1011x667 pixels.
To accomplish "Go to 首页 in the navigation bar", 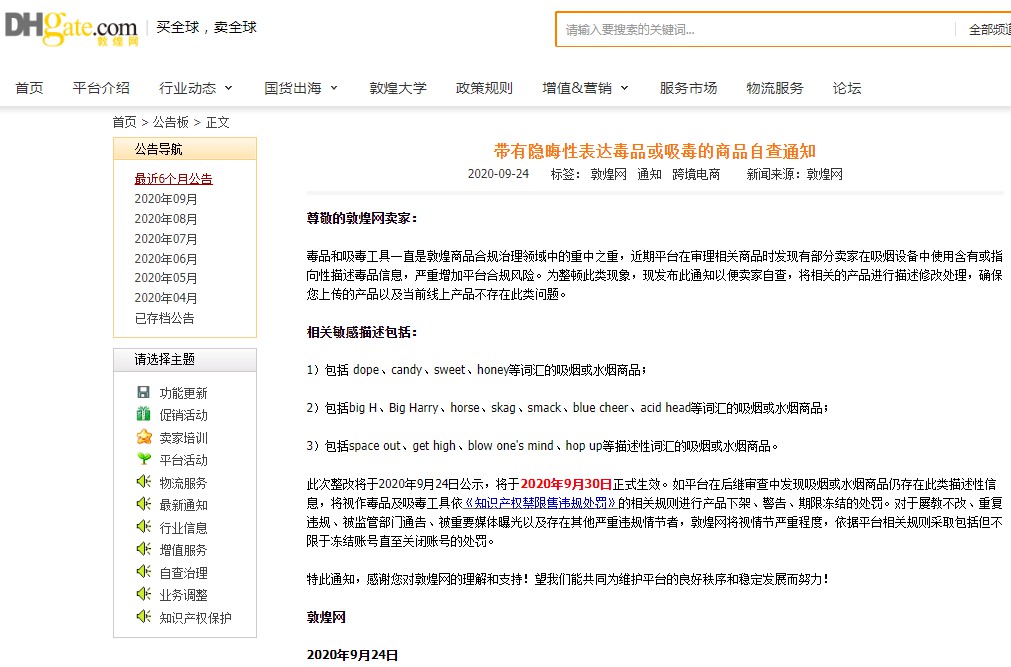I will click(30, 88).
